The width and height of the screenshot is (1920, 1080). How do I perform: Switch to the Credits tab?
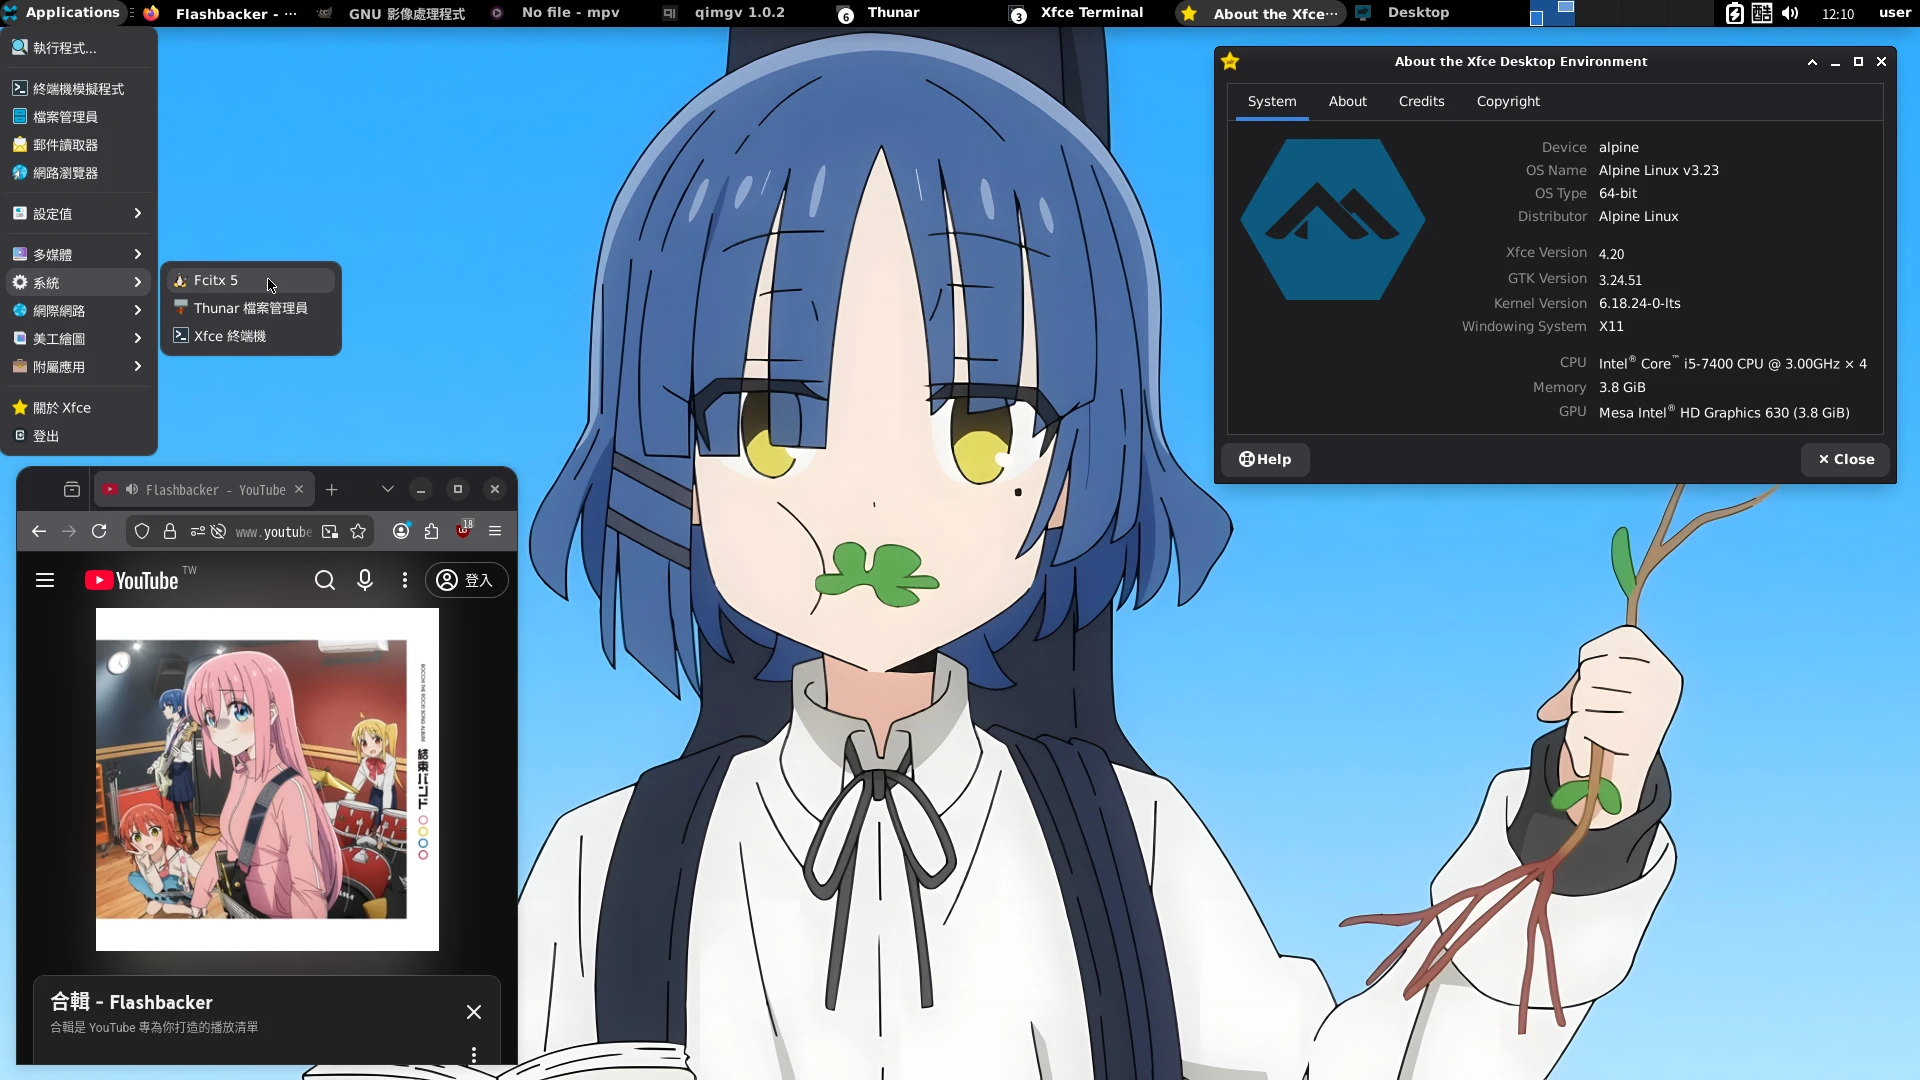pyautogui.click(x=1421, y=101)
